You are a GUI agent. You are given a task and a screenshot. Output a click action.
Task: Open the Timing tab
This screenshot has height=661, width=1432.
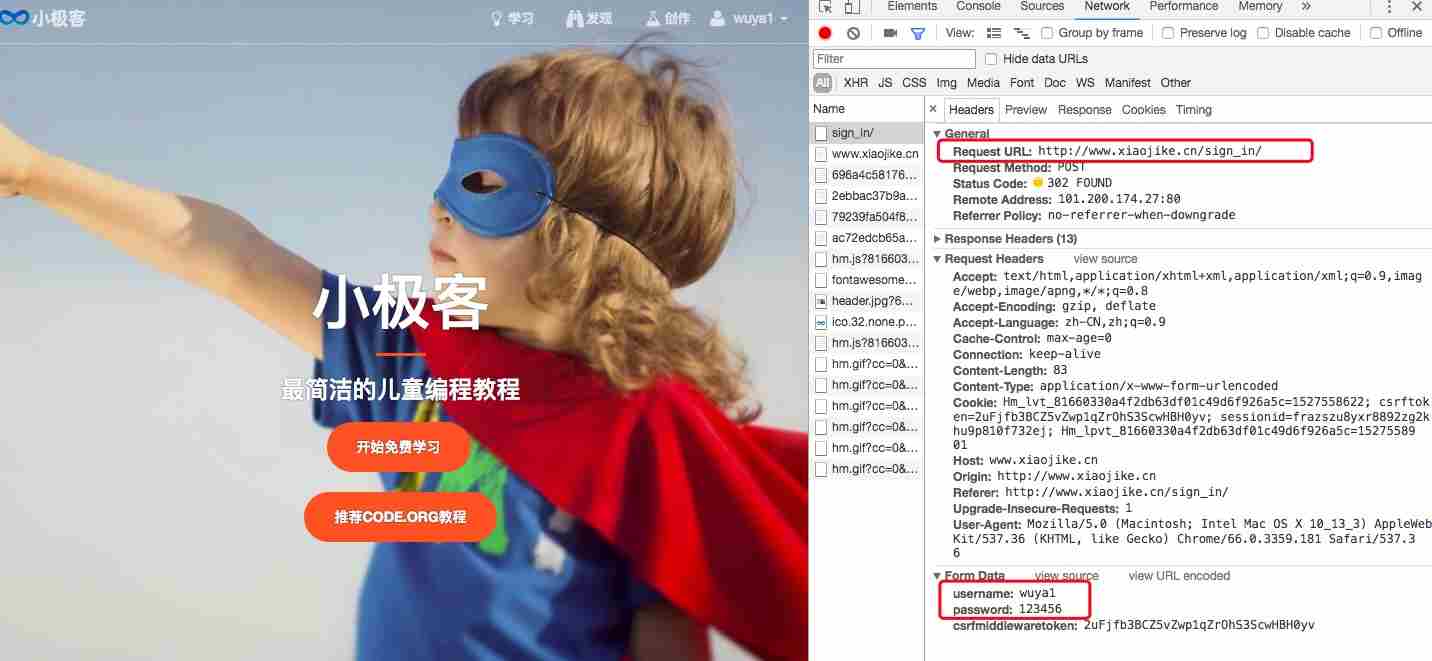pyautogui.click(x=1193, y=110)
